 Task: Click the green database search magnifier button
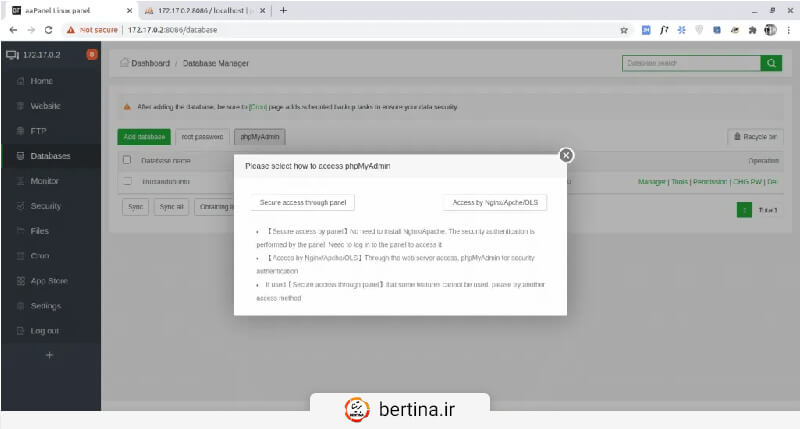(771, 63)
